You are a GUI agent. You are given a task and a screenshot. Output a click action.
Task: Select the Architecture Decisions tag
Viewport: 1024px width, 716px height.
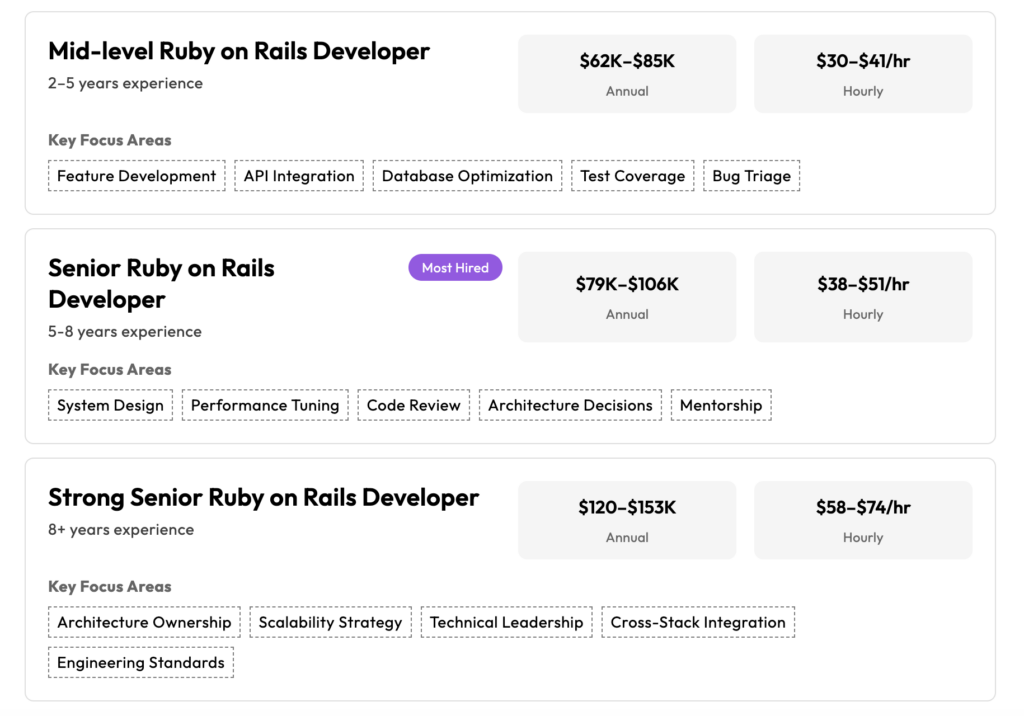[x=571, y=405]
